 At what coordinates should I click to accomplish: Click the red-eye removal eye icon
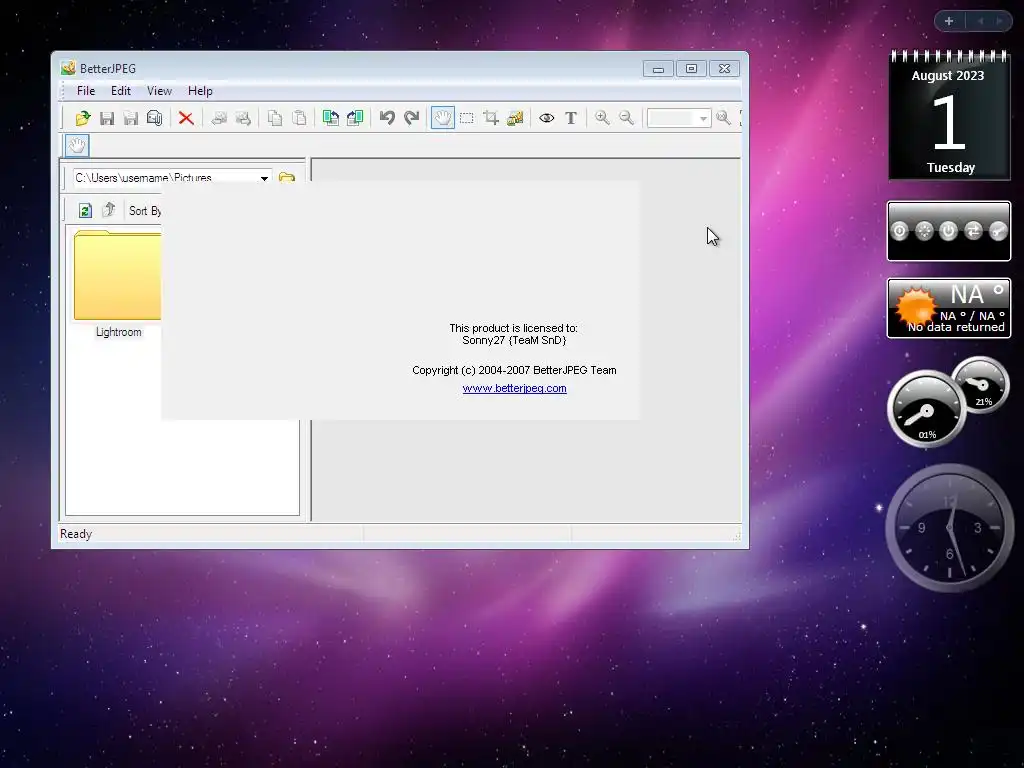click(x=547, y=118)
